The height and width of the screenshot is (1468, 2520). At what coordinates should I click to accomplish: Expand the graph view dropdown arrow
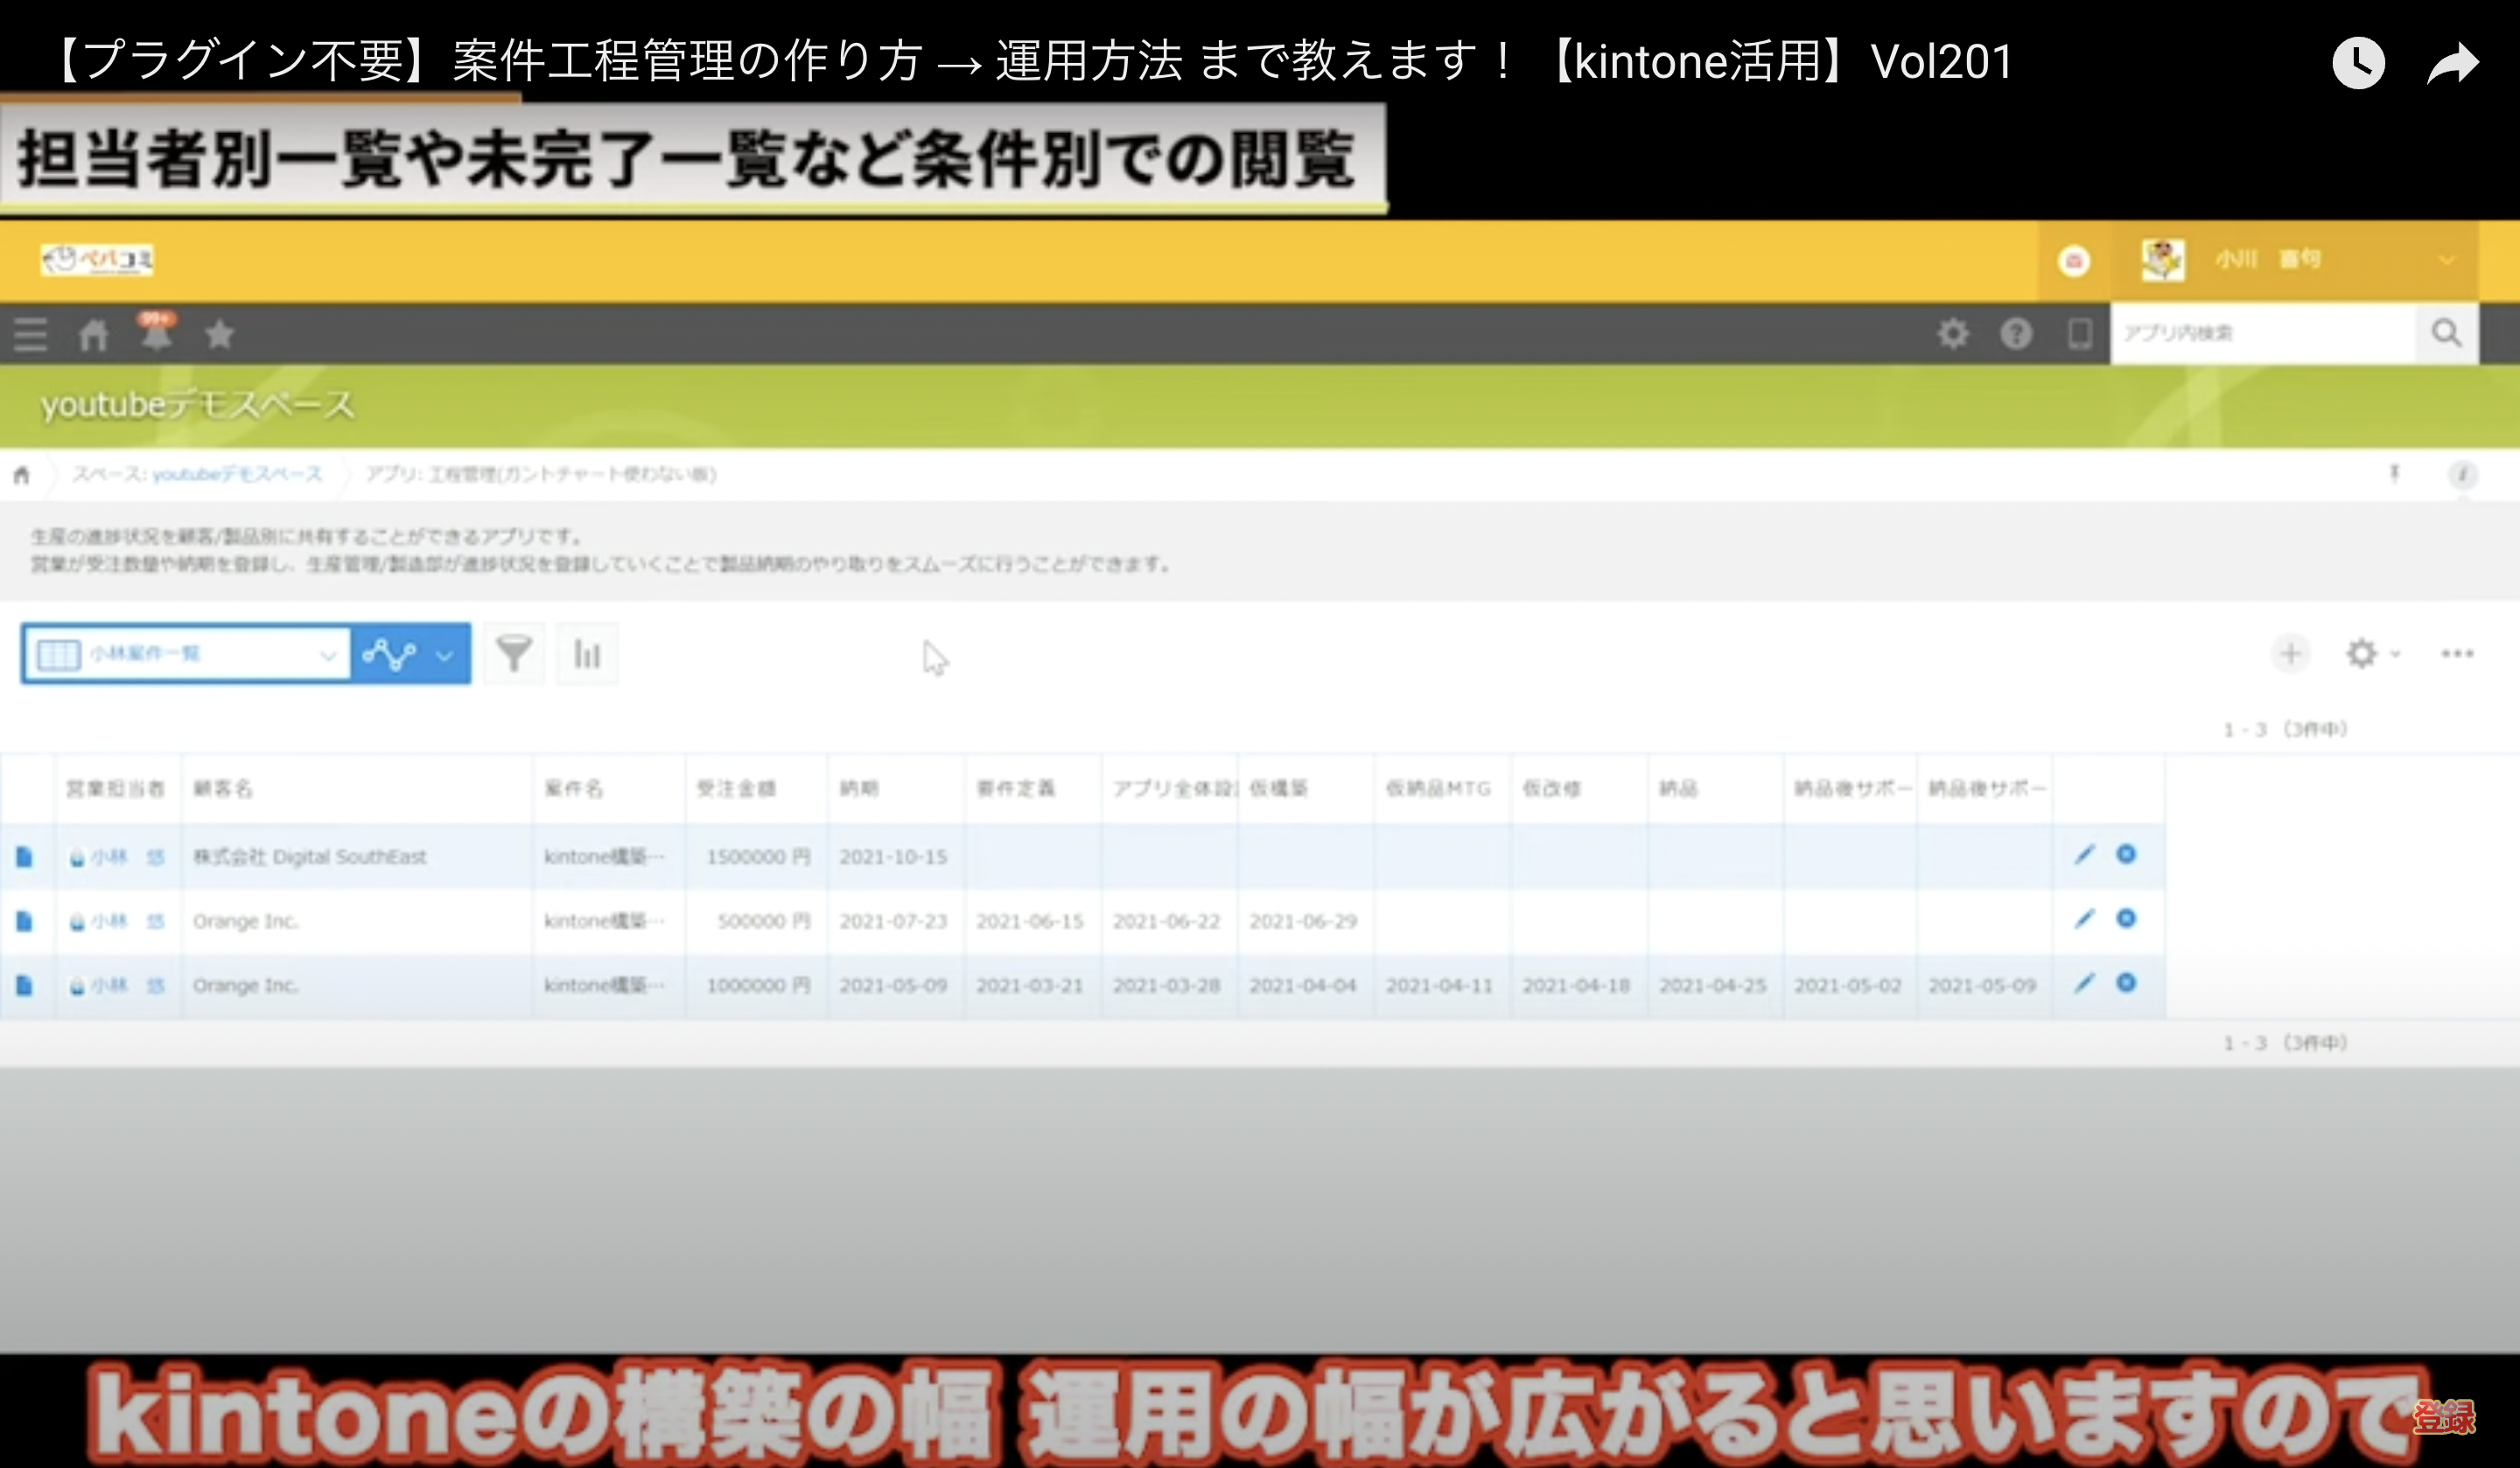[445, 655]
